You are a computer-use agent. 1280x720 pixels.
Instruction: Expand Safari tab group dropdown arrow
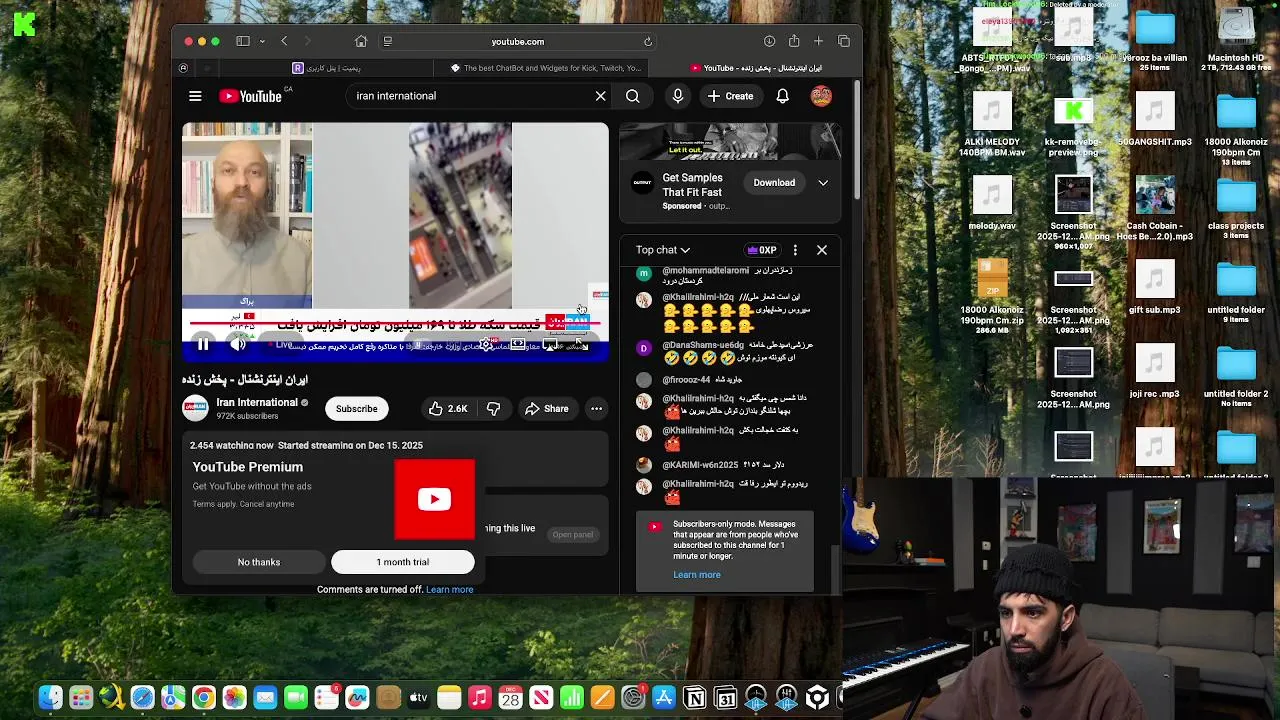click(262, 41)
